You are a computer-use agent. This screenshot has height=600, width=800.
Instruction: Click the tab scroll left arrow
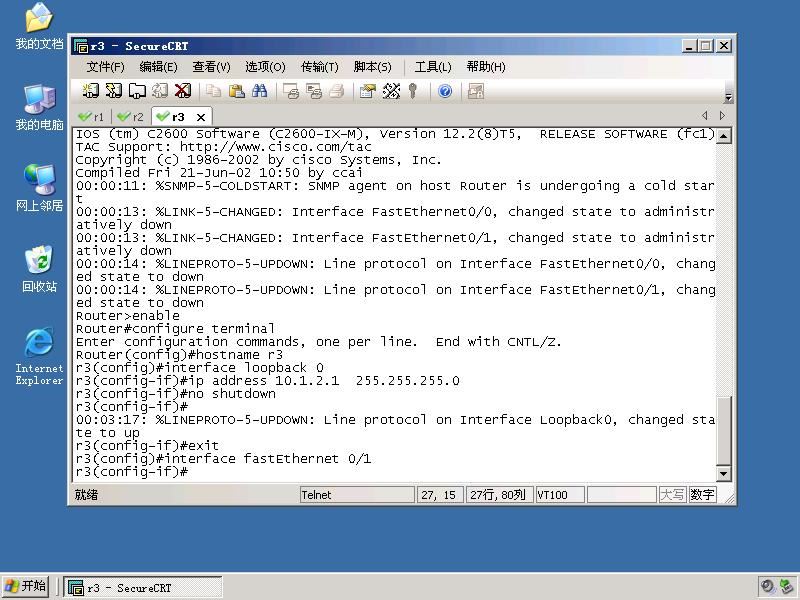click(x=705, y=116)
